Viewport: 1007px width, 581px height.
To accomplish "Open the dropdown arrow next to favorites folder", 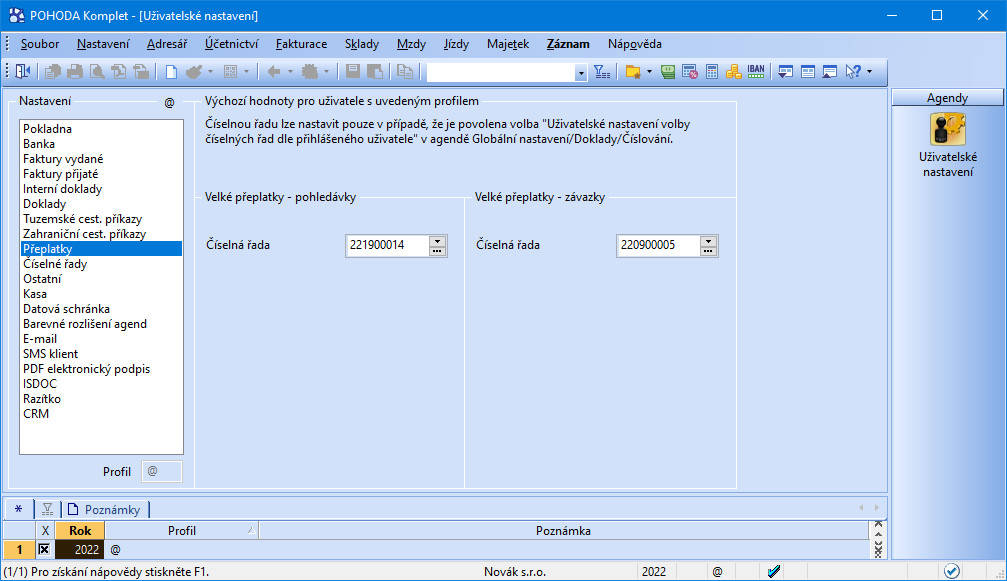I will 649,71.
